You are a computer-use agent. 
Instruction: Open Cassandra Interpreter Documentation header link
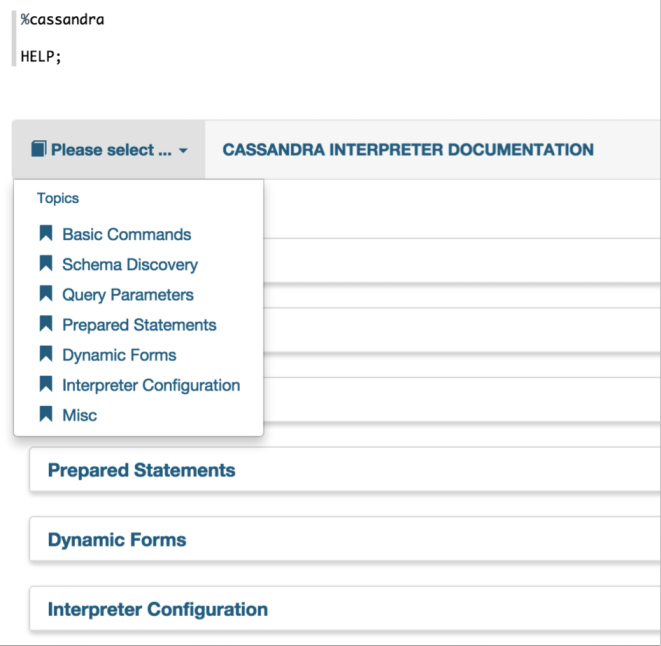pyautogui.click(x=407, y=150)
